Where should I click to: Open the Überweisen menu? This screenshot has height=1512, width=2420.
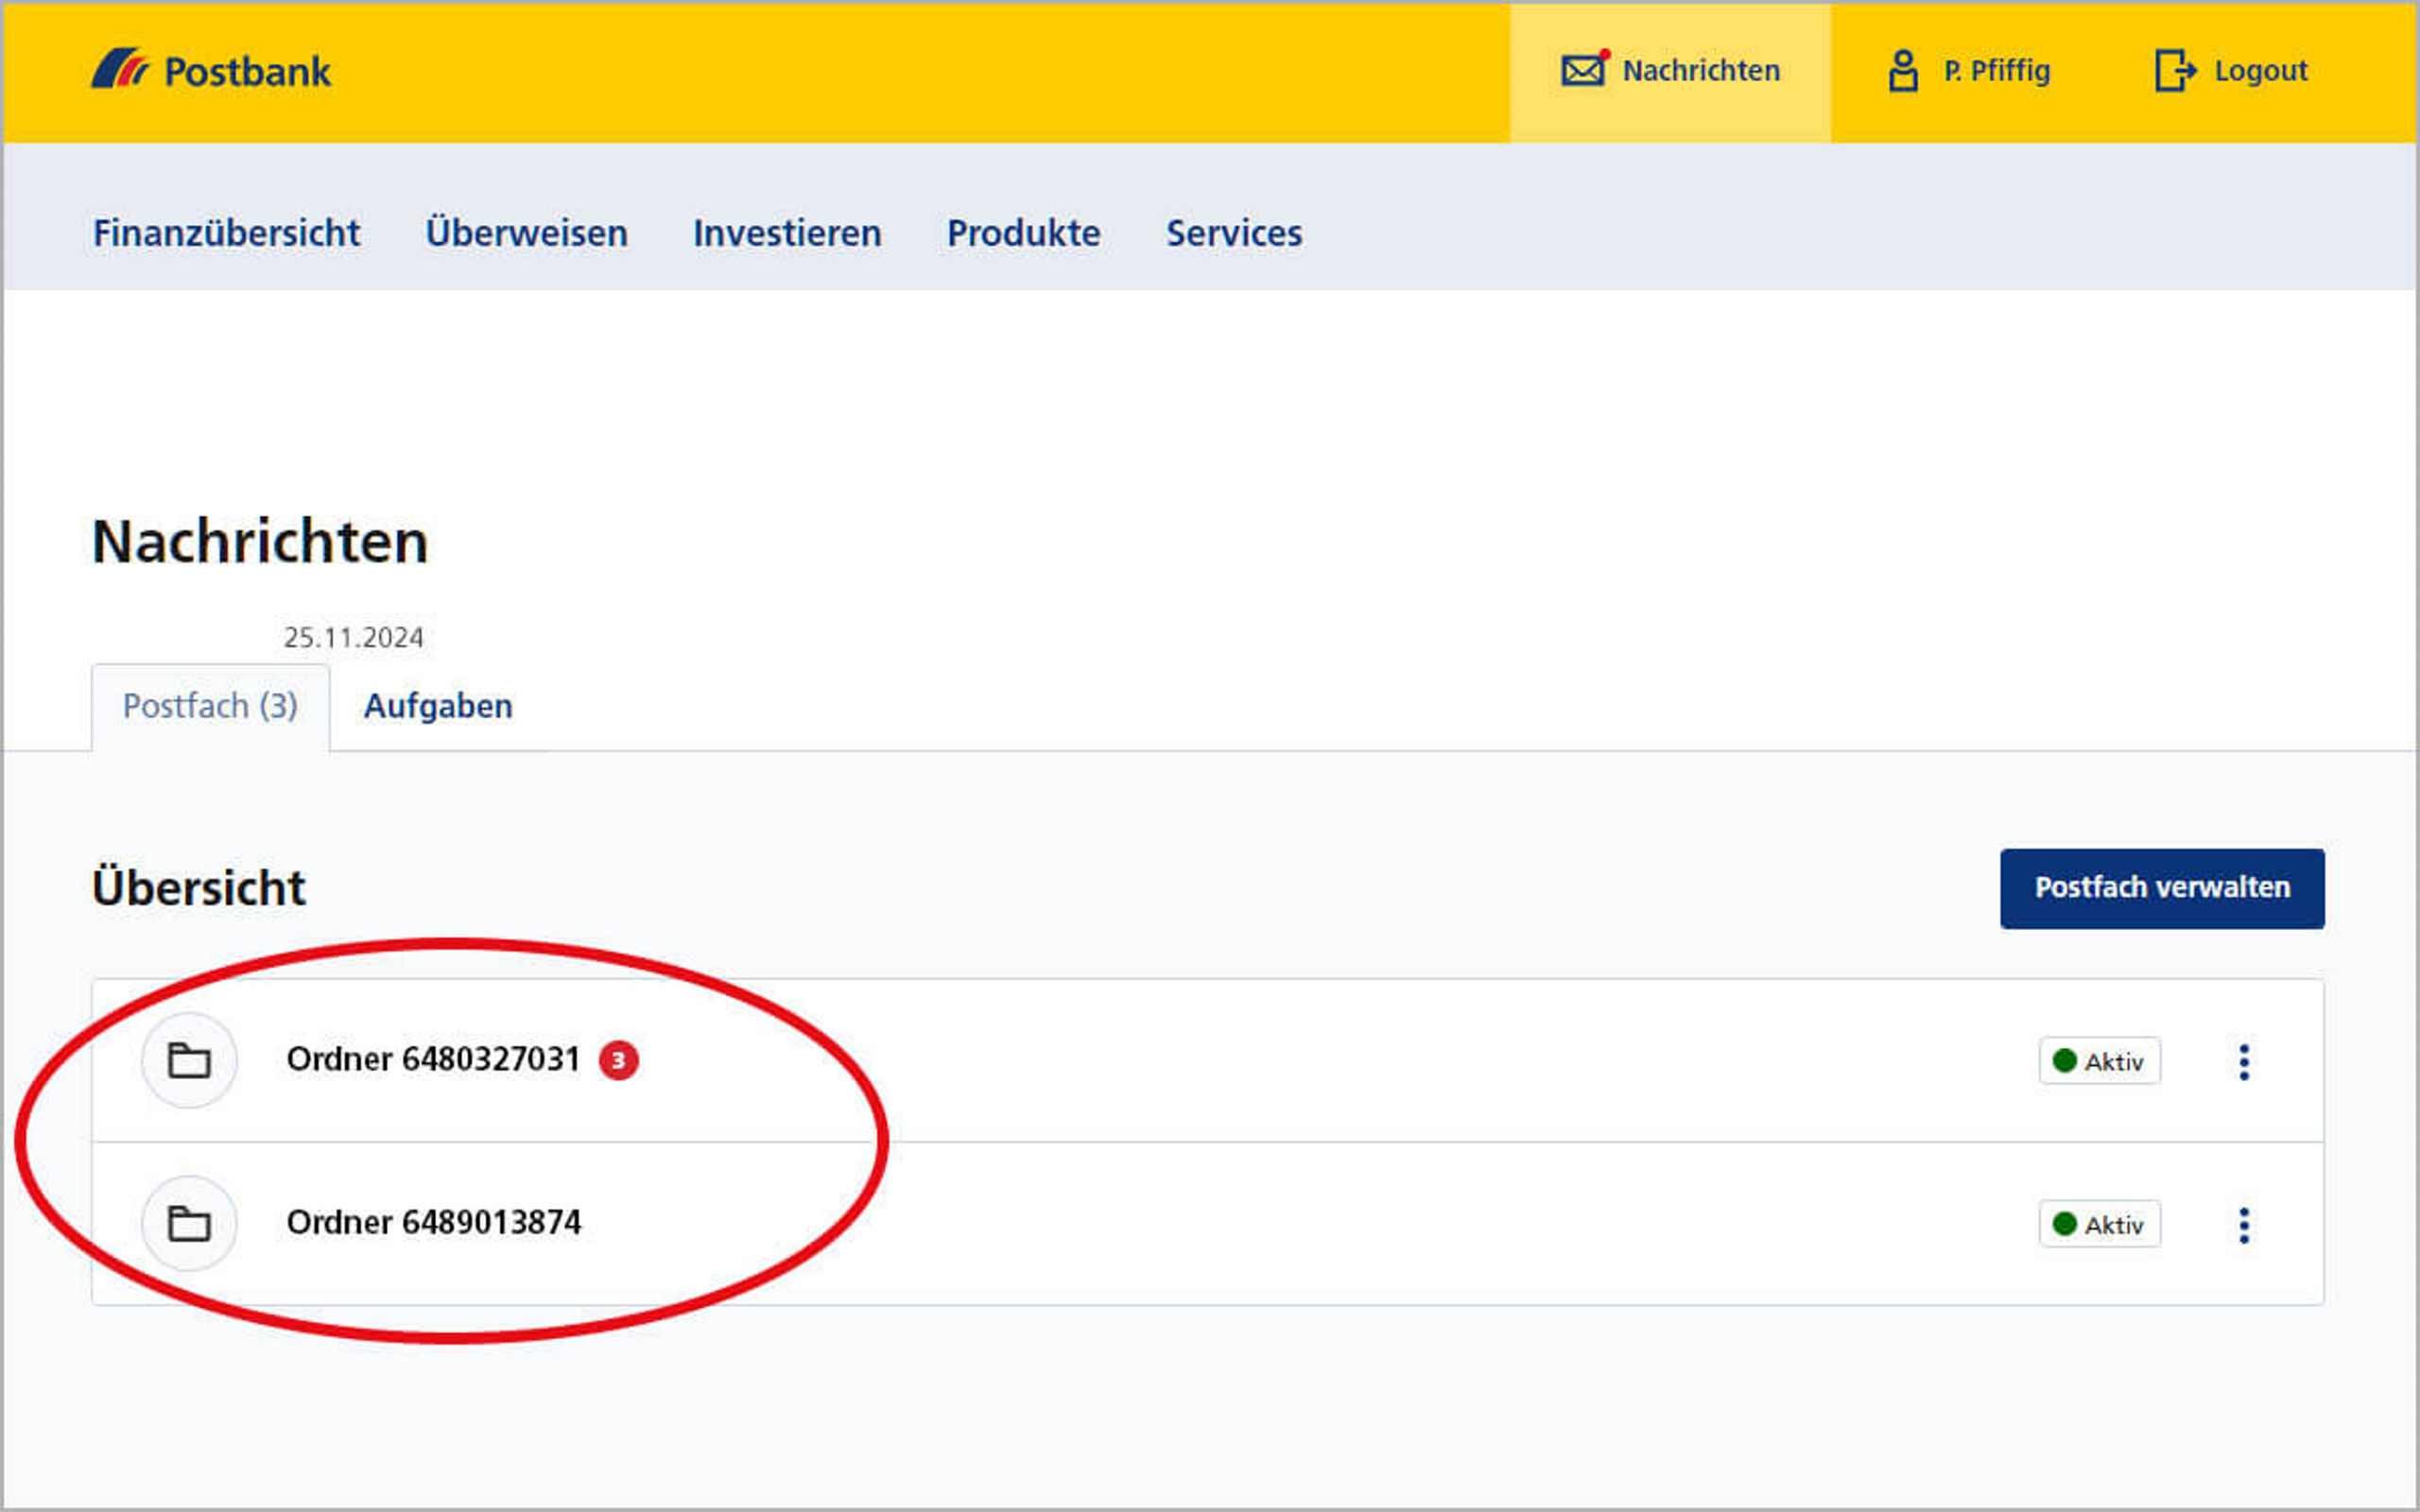(x=526, y=233)
